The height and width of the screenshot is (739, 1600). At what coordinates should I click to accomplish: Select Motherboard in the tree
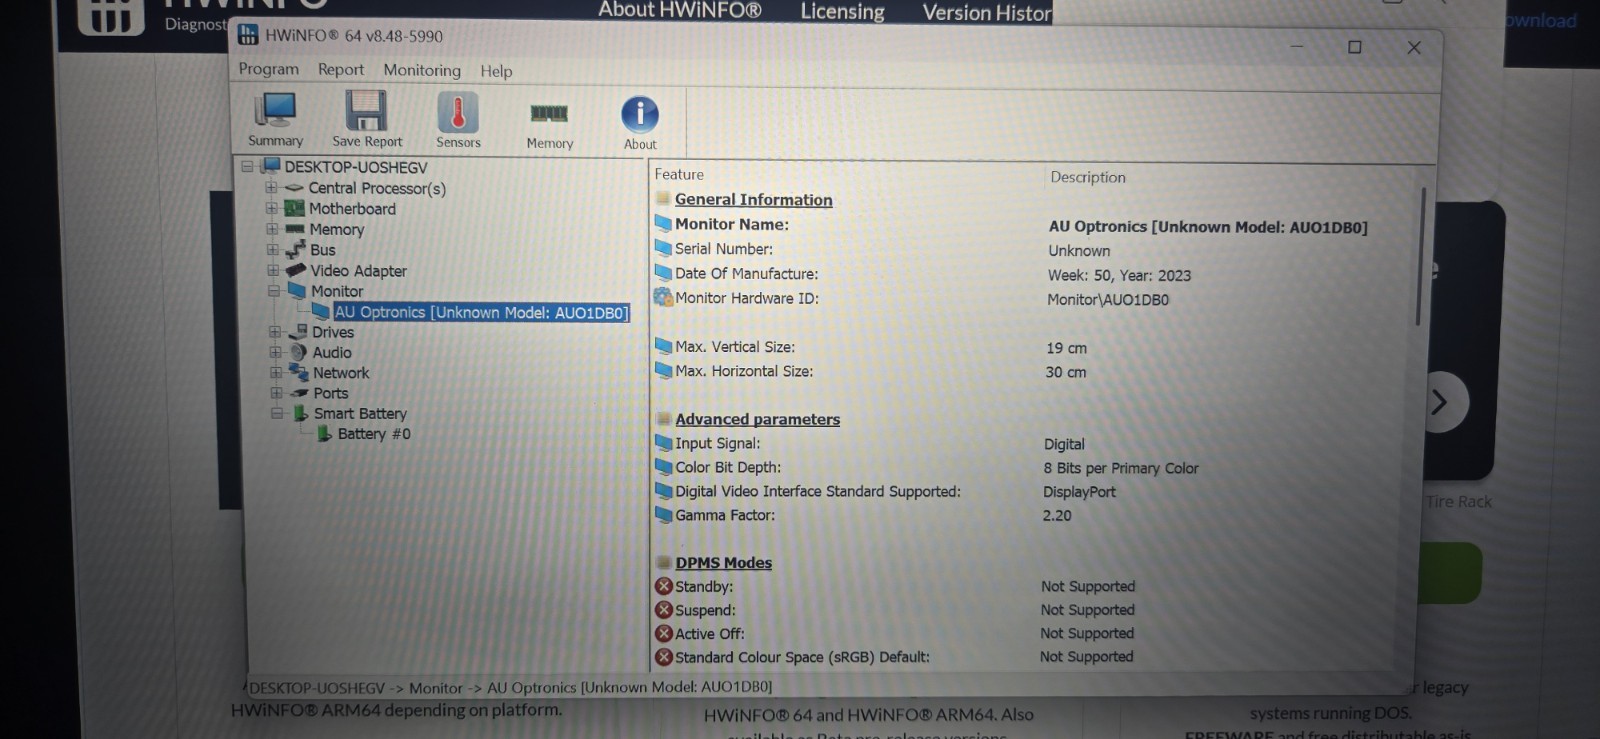352,208
